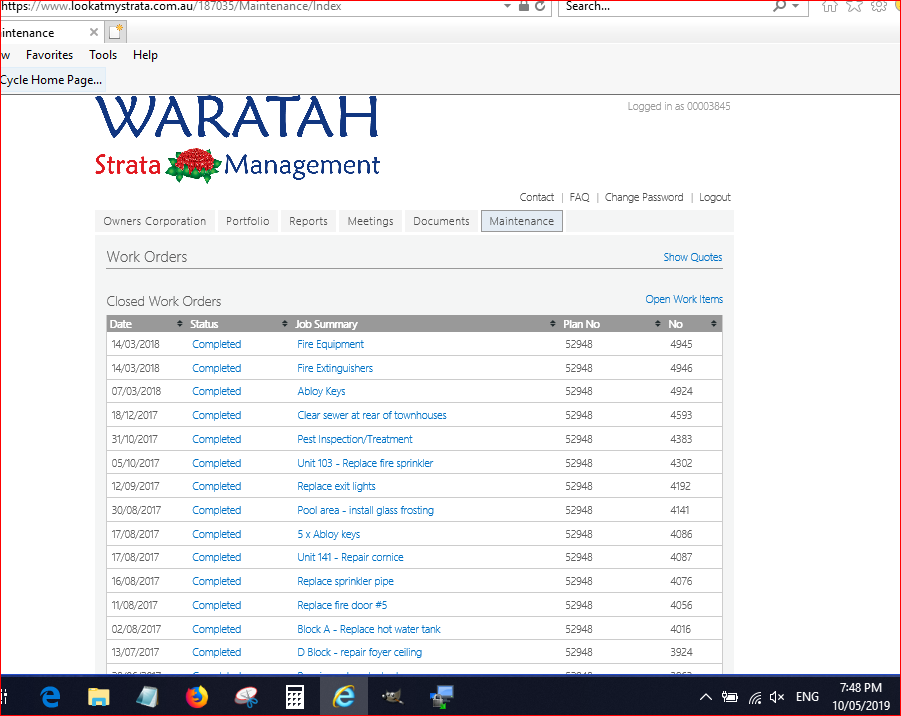
Task: Open the Tools menu
Action: (x=103, y=55)
